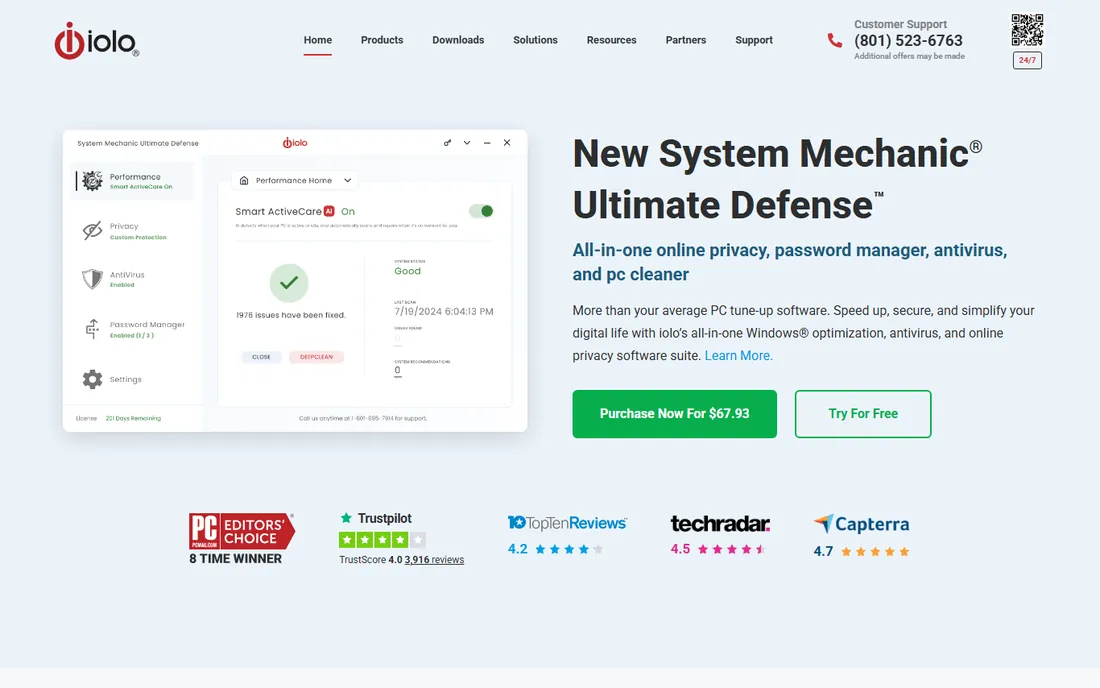Open the Partners menu
This screenshot has width=1100, height=688.
pos(685,40)
